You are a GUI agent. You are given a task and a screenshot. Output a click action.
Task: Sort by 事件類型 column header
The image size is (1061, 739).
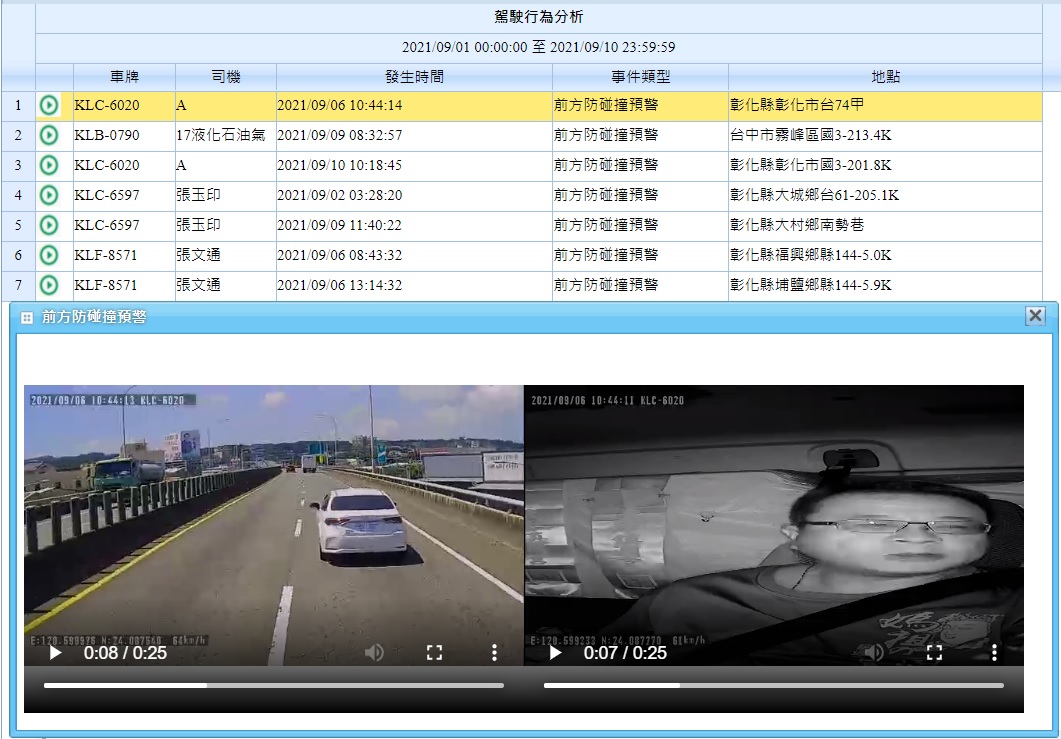pyautogui.click(x=640, y=77)
